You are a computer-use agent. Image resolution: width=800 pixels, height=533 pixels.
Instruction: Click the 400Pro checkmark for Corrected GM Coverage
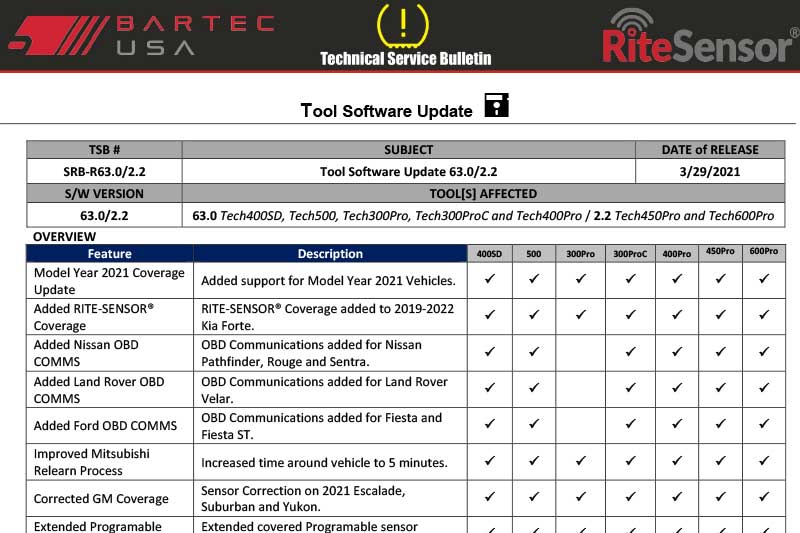pos(677,496)
